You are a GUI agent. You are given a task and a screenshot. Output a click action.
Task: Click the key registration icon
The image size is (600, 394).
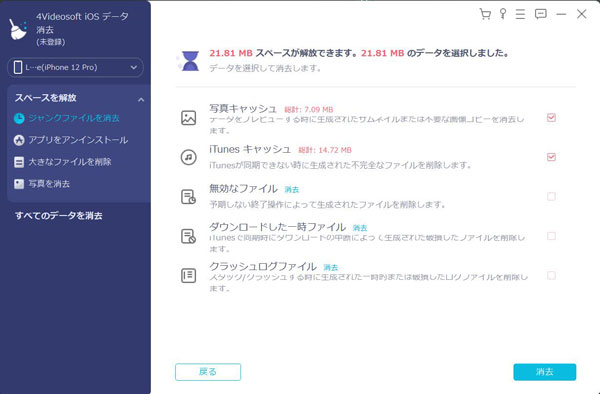[503, 14]
